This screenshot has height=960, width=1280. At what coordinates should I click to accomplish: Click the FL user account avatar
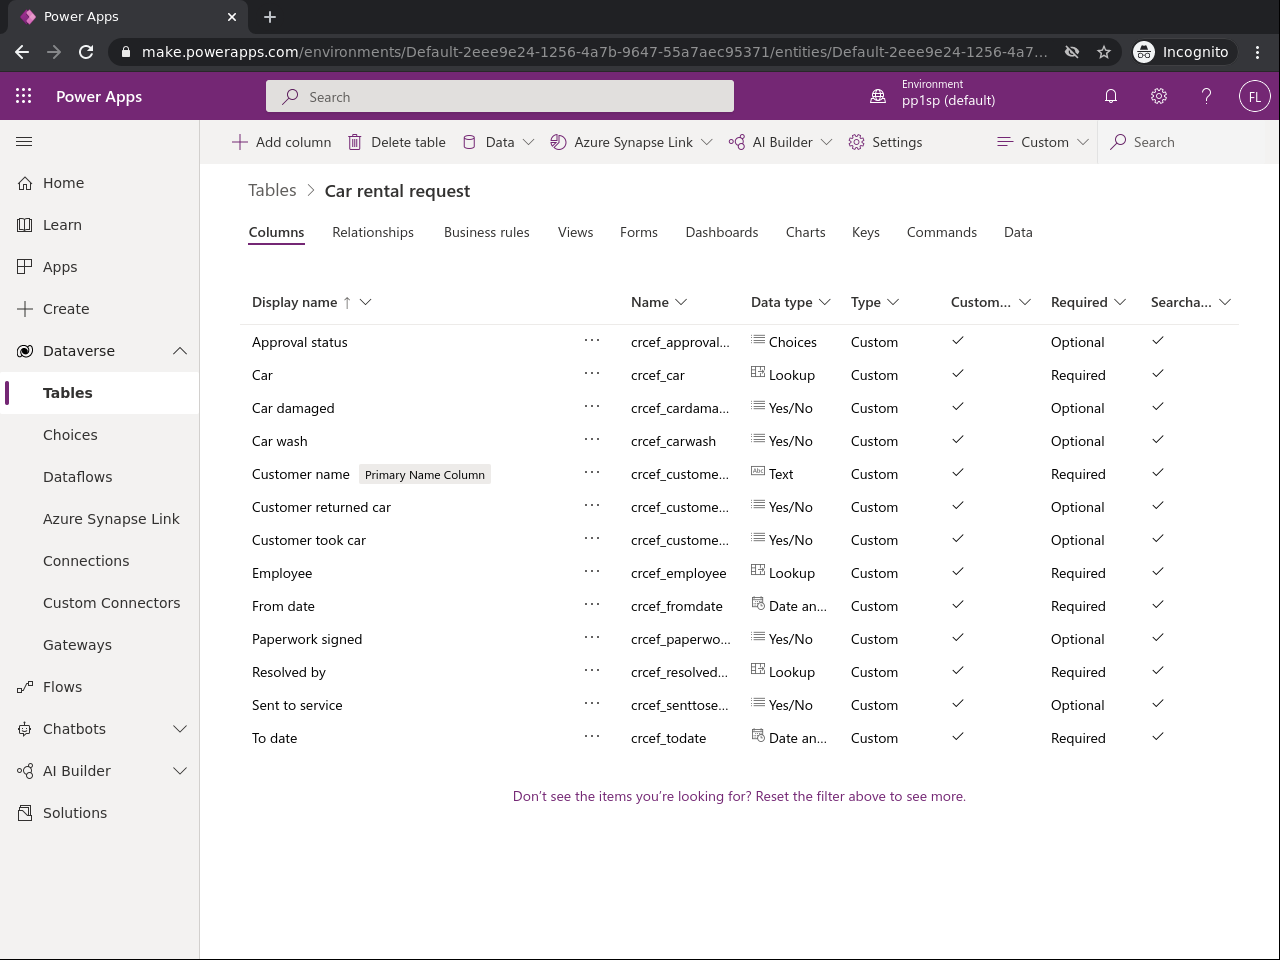[x=1254, y=96]
